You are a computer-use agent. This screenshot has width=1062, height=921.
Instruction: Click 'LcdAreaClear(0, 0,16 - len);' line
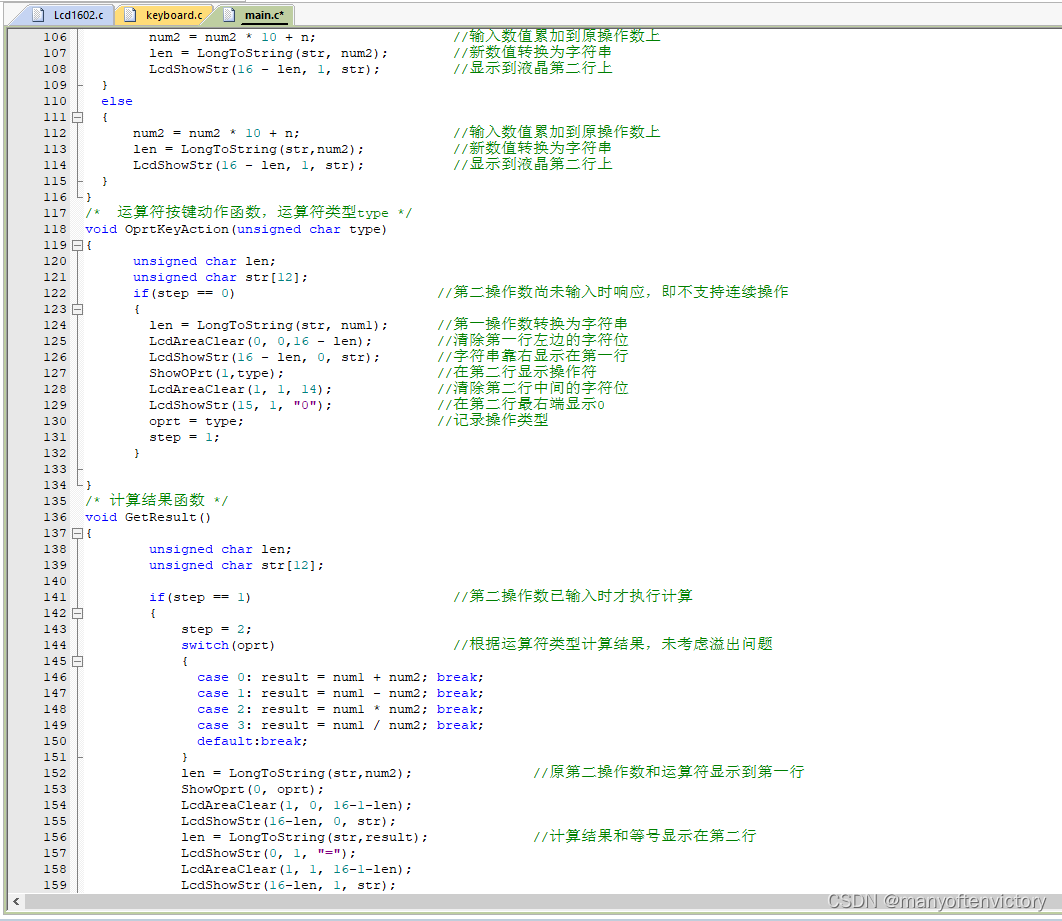click(260, 341)
